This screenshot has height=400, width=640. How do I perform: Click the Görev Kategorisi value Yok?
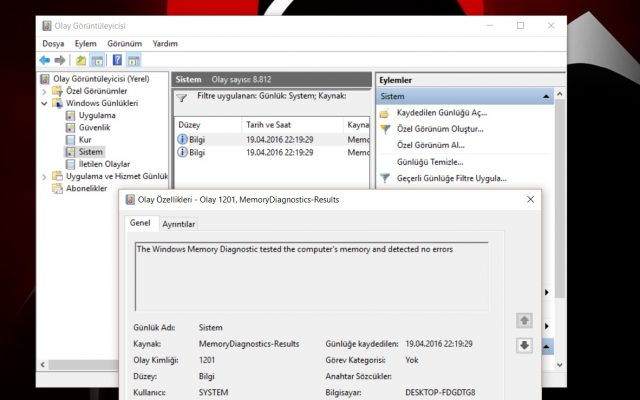coord(412,360)
